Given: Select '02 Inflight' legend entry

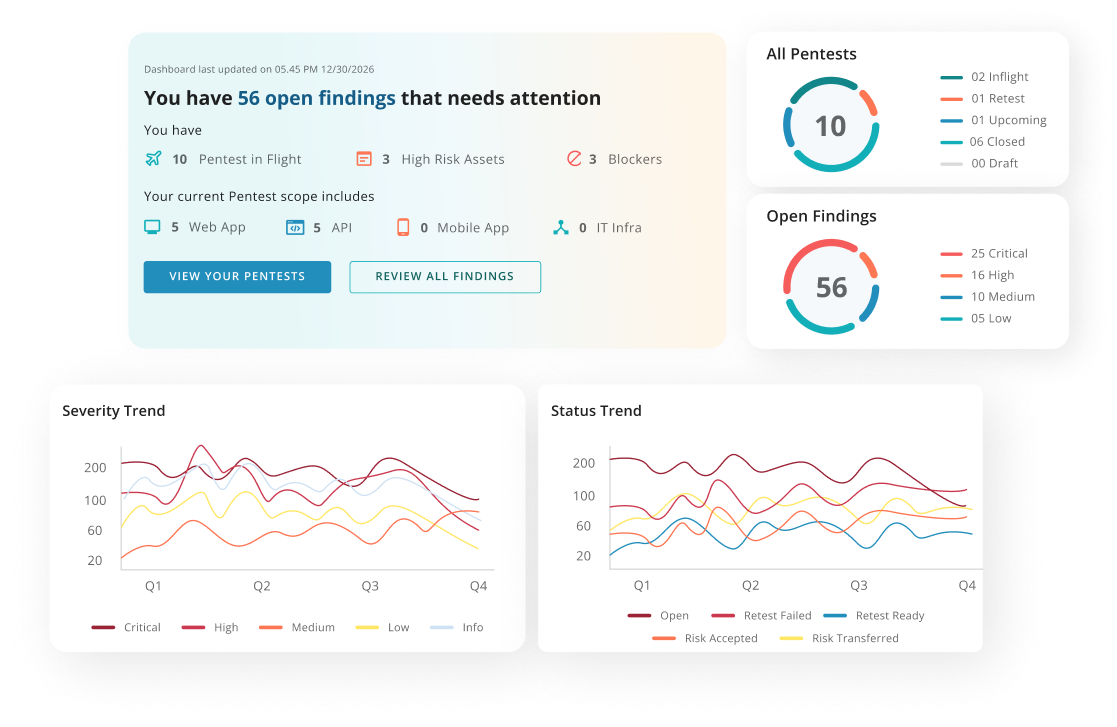Looking at the screenshot, I should pos(984,77).
